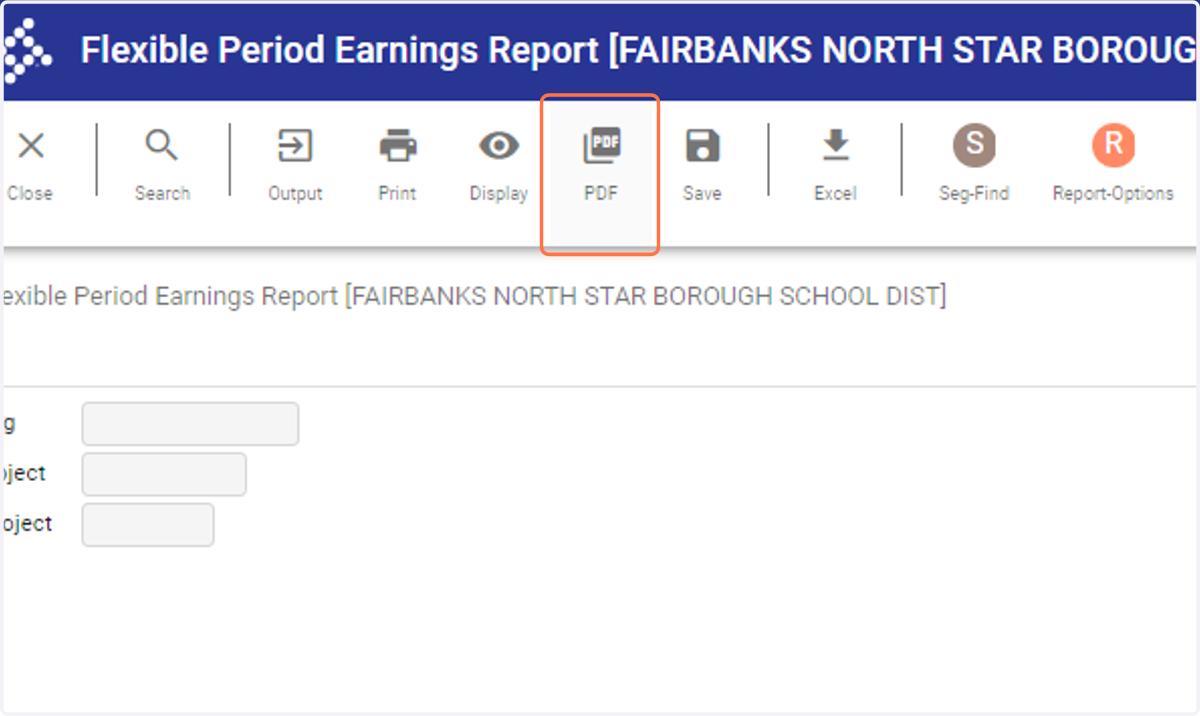
Task: Open Seg-Find with the S icon
Action: coord(974,145)
